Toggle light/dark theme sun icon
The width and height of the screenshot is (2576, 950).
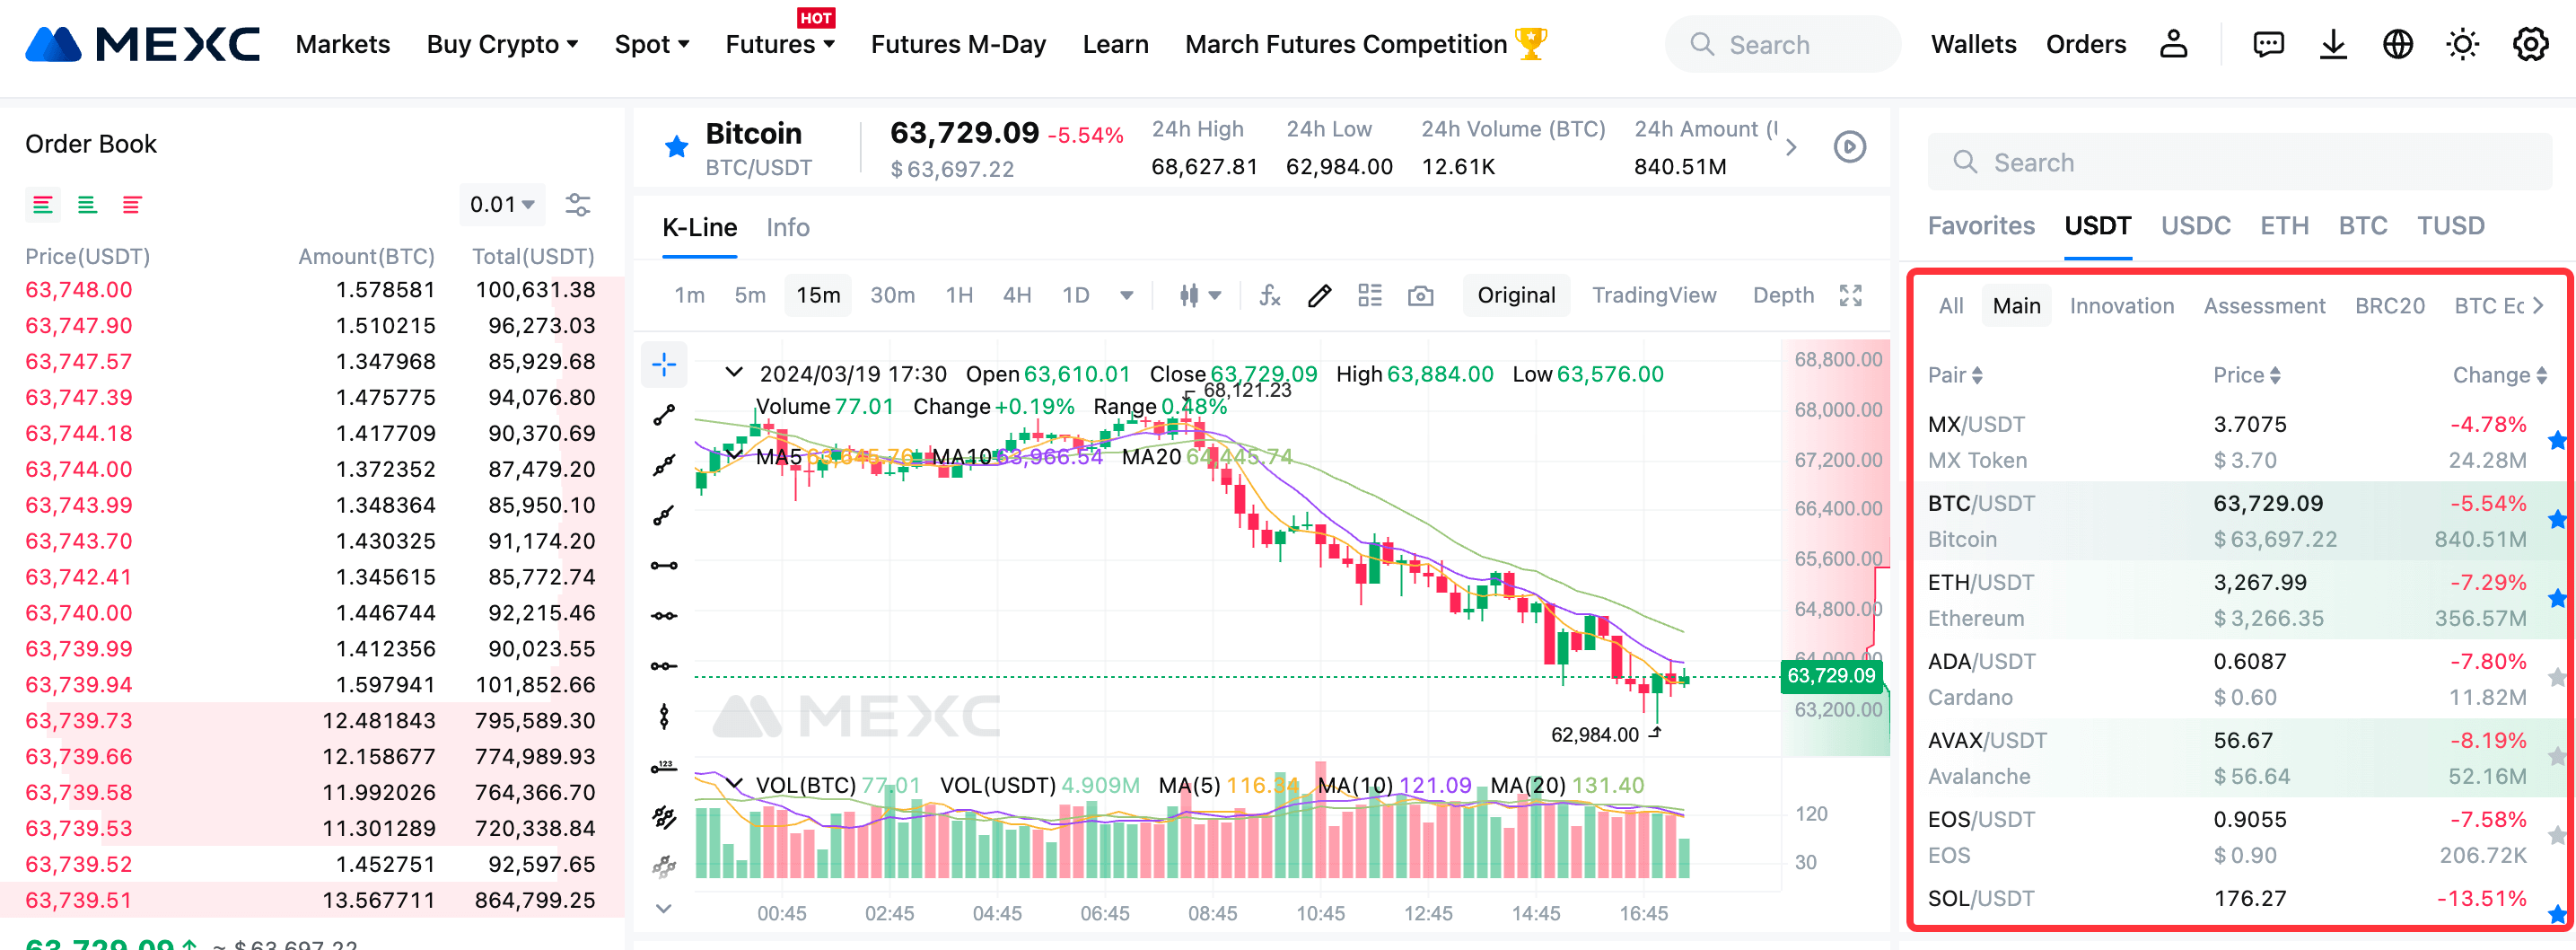coord(2462,45)
